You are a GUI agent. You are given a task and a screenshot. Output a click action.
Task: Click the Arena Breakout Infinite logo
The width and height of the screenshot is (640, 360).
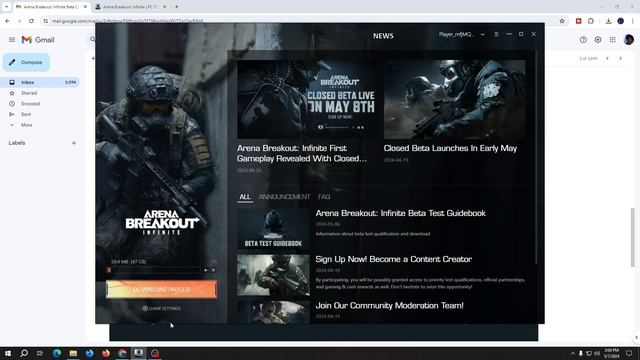[162, 222]
